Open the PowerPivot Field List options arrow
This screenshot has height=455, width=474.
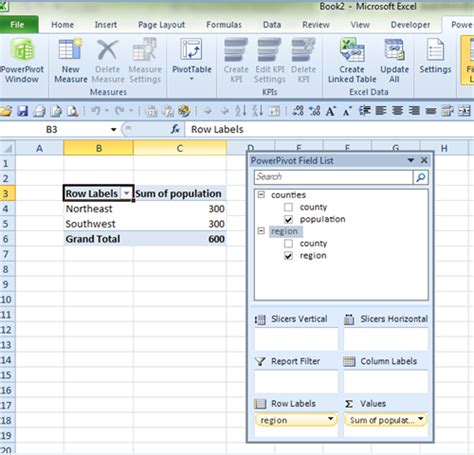click(x=411, y=160)
